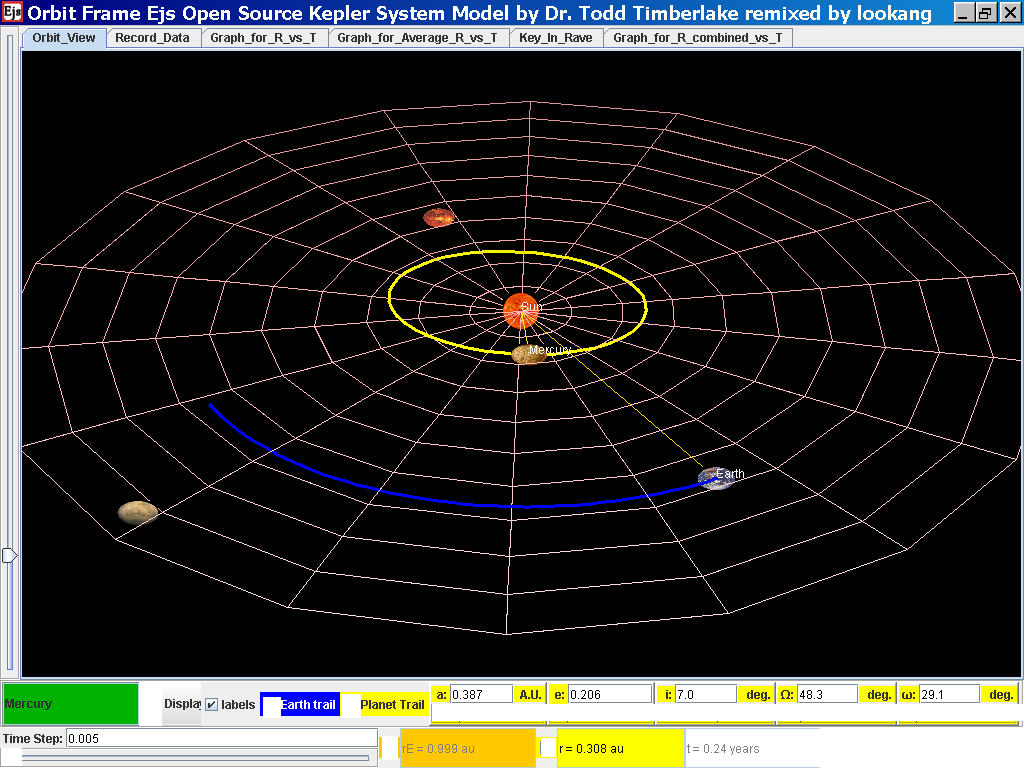Click the Earth planet in the orbit view
This screenshot has height=768, width=1024.
click(715, 478)
